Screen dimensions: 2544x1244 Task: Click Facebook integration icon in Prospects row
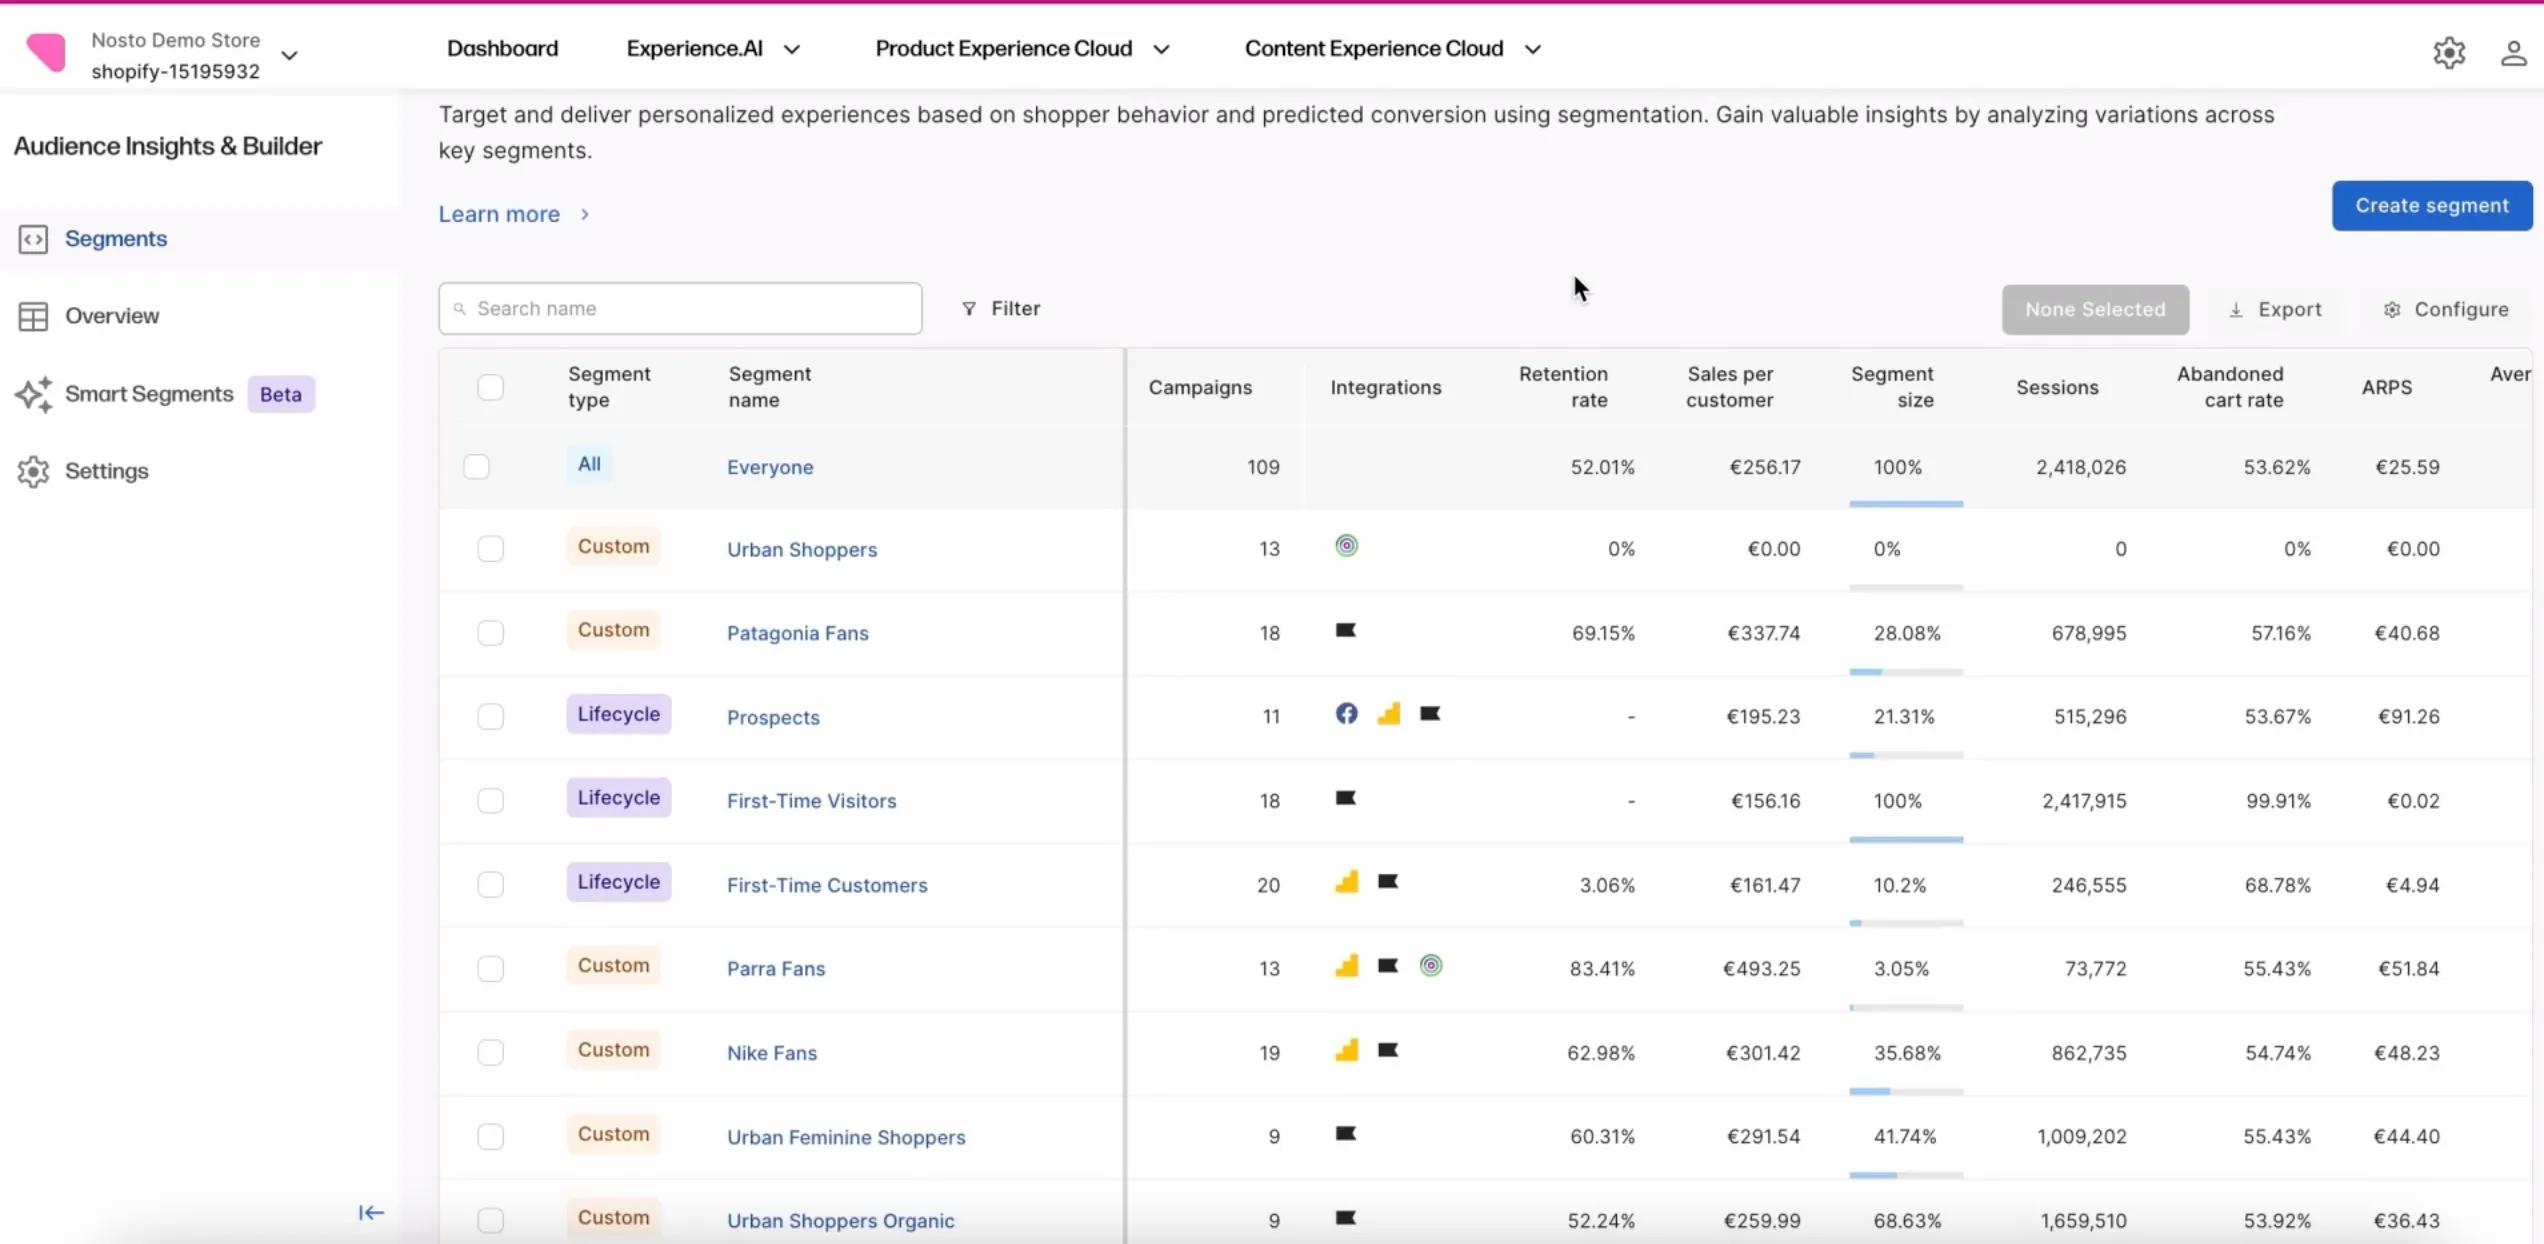[1346, 714]
